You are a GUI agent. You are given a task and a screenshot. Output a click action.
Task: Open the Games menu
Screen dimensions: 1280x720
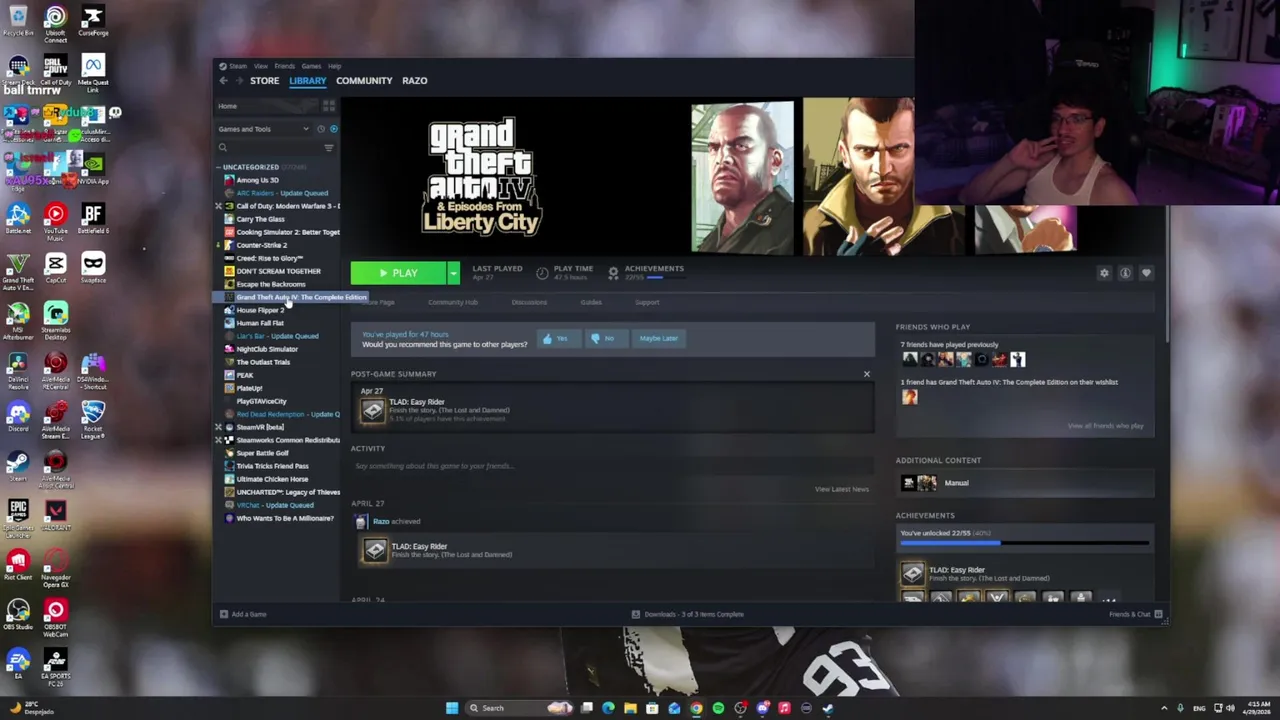pyautogui.click(x=311, y=66)
